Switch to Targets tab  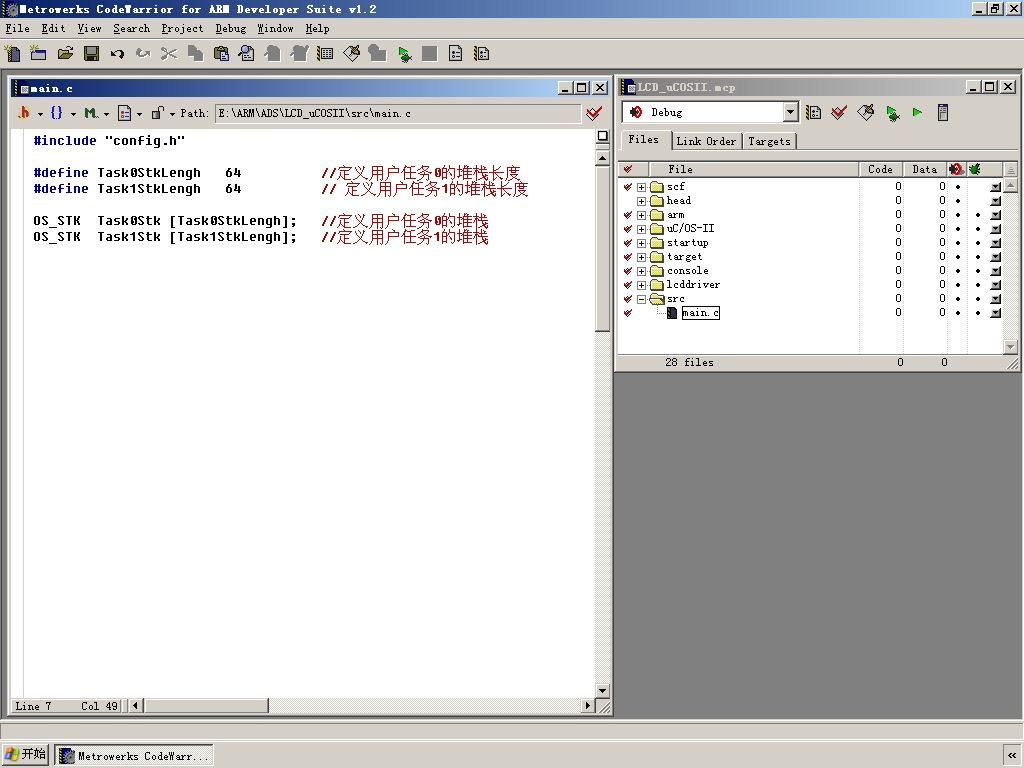[x=769, y=141]
